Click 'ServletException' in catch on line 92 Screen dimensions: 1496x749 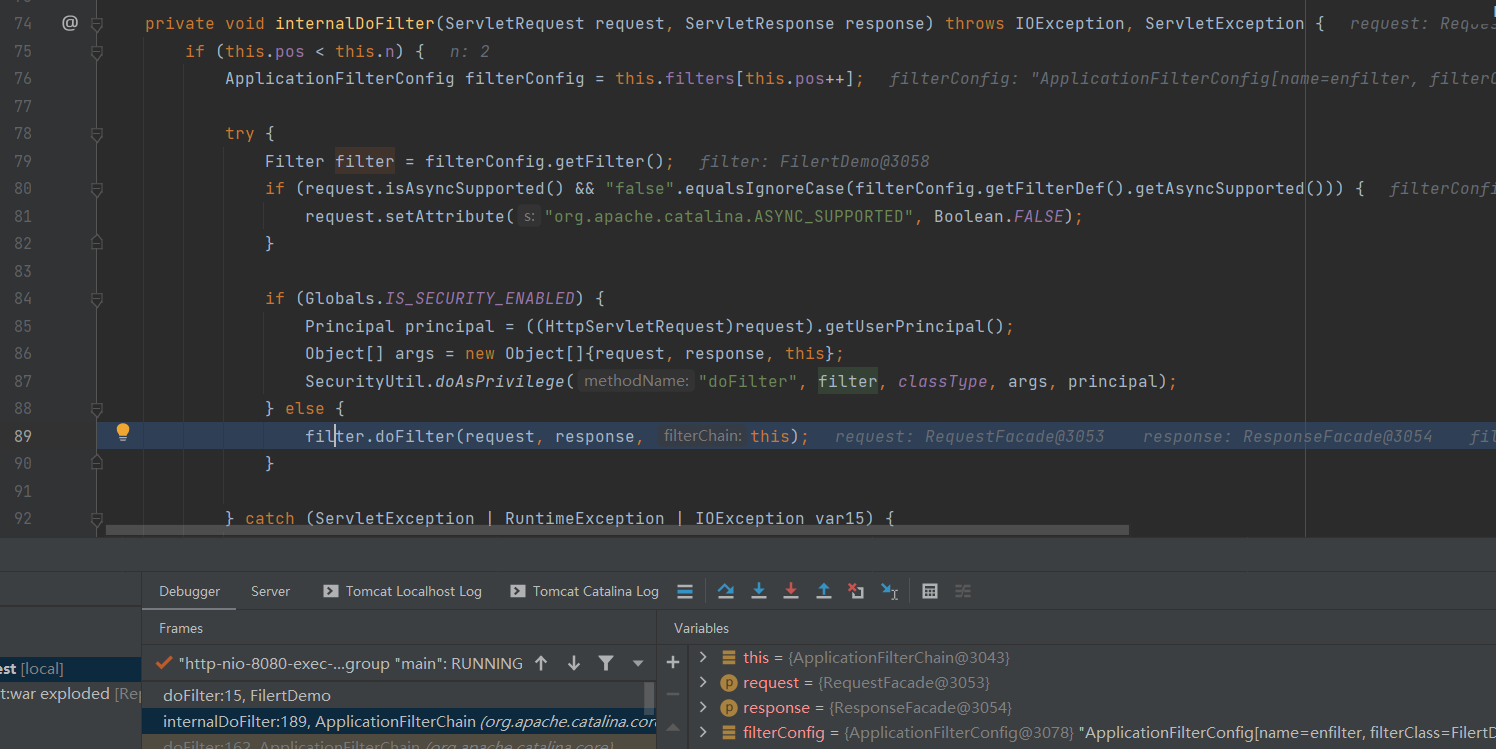pyautogui.click(x=395, y=518)
